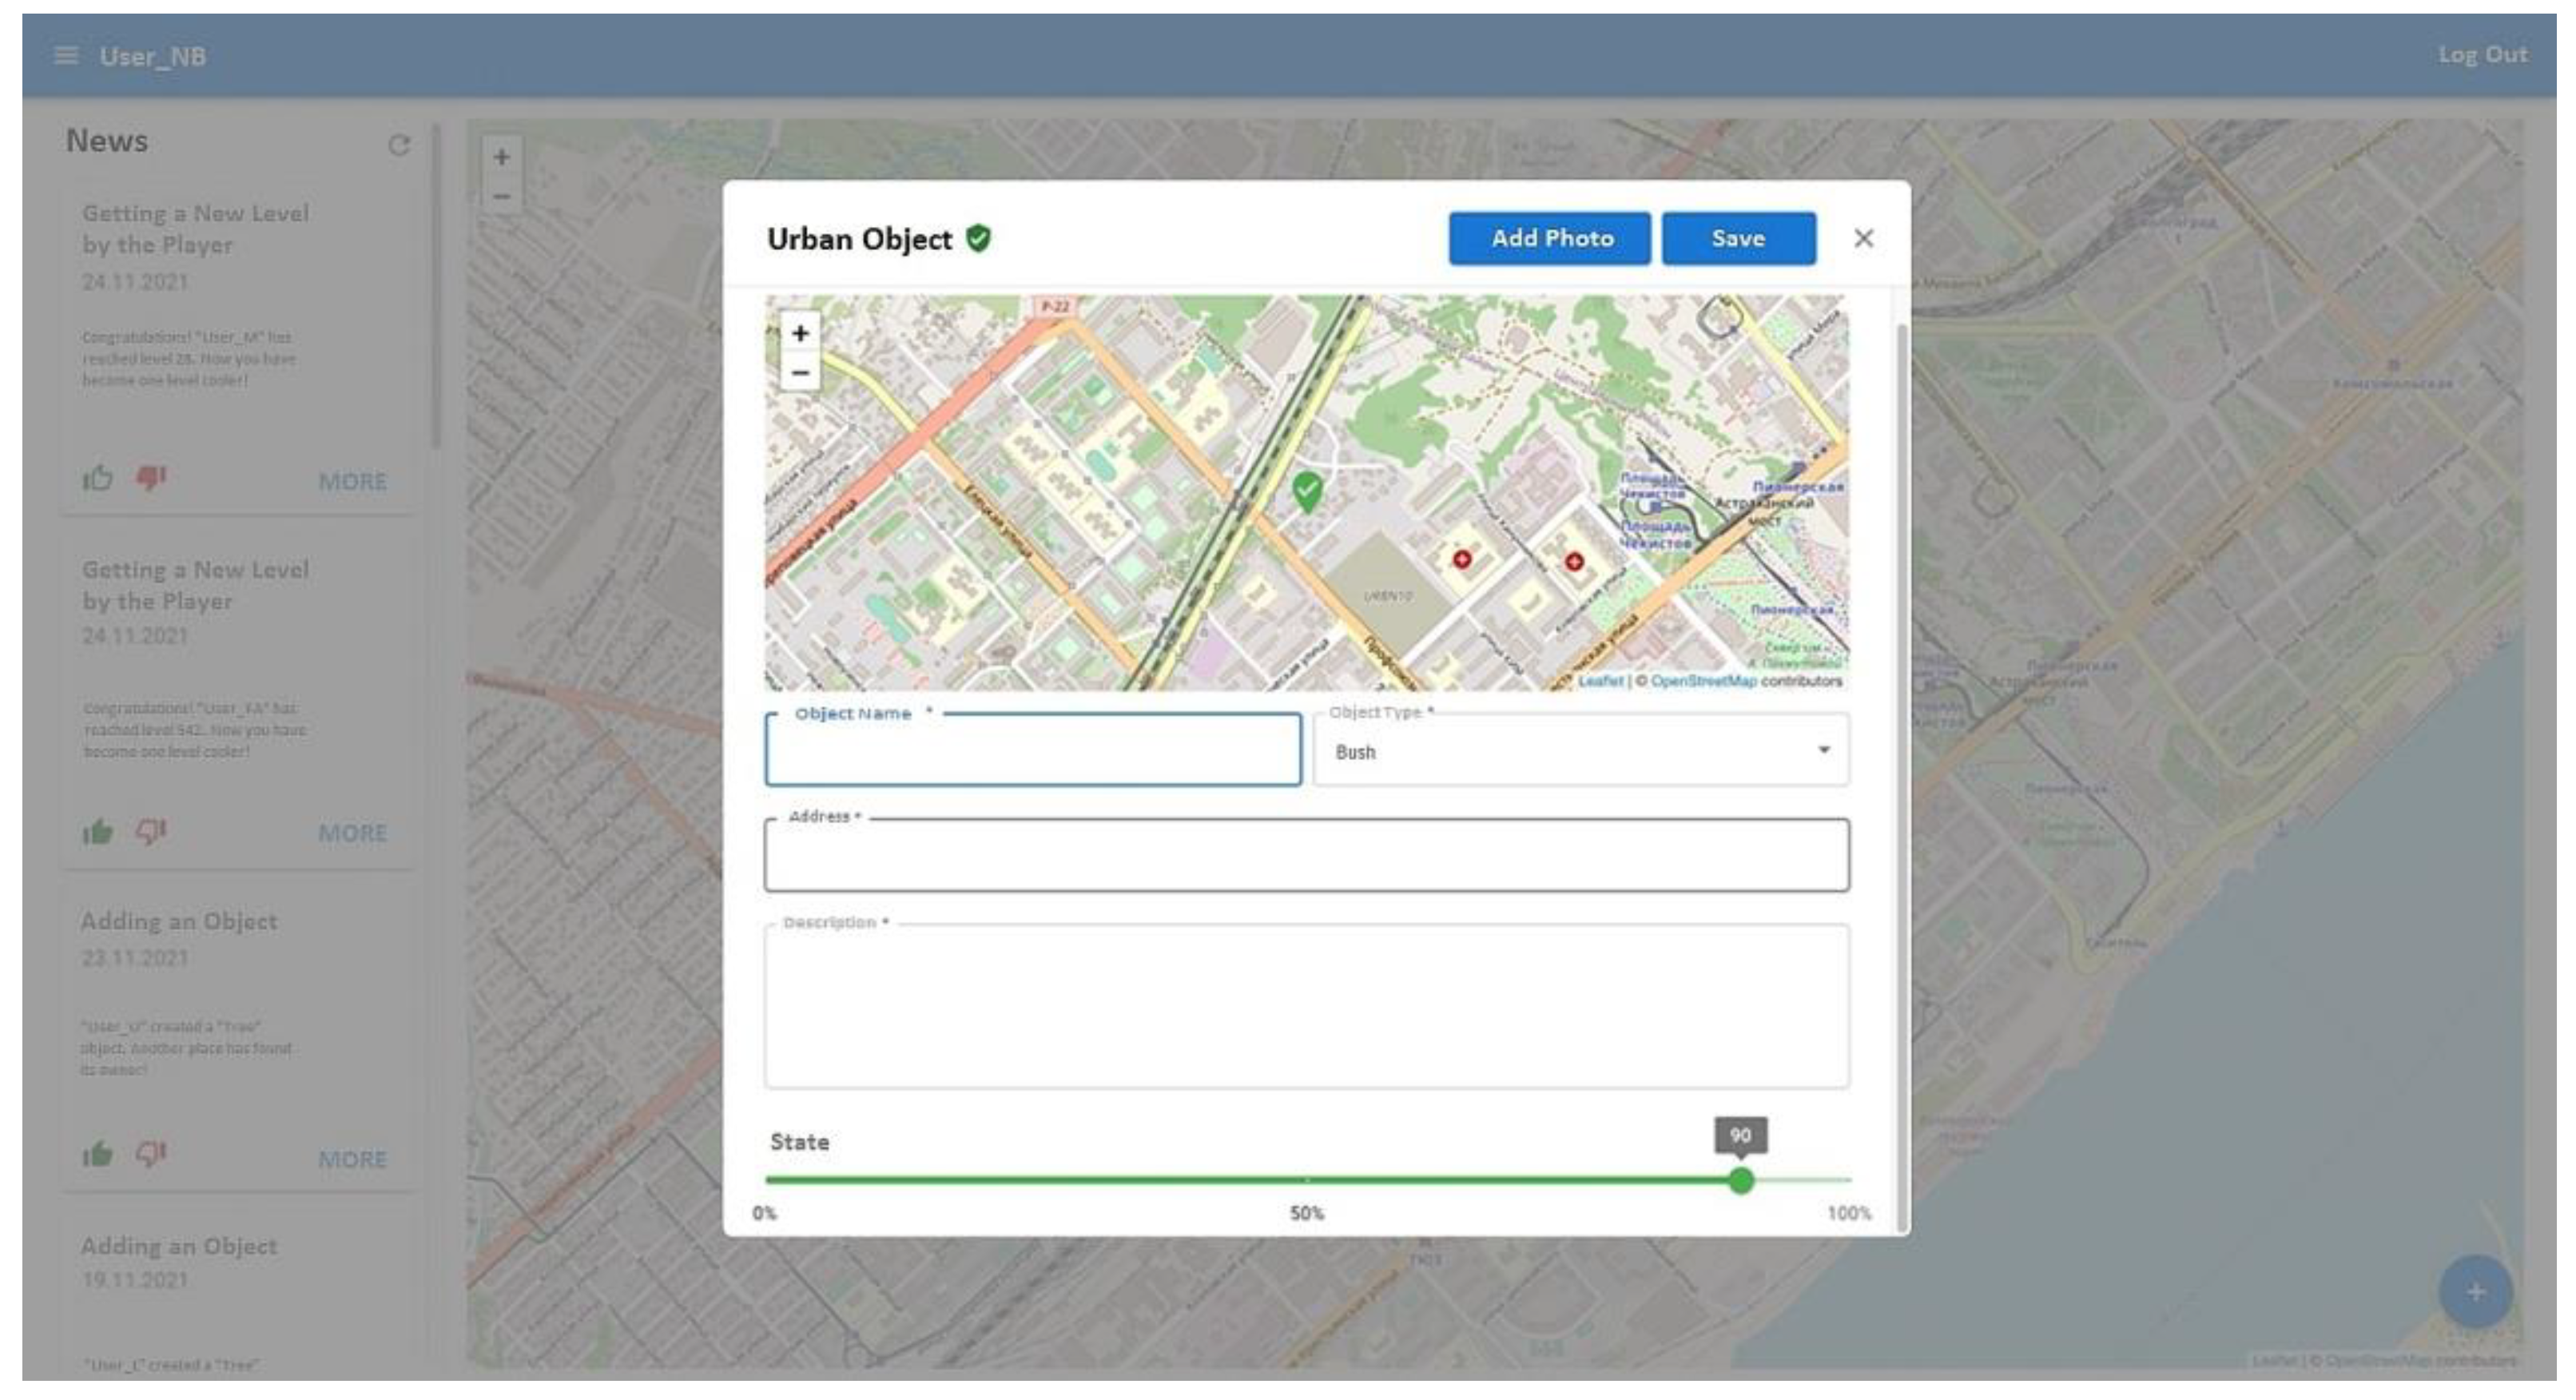Click the left red cross map marker
The image size is (2576, 1400).
[1462, 559]
